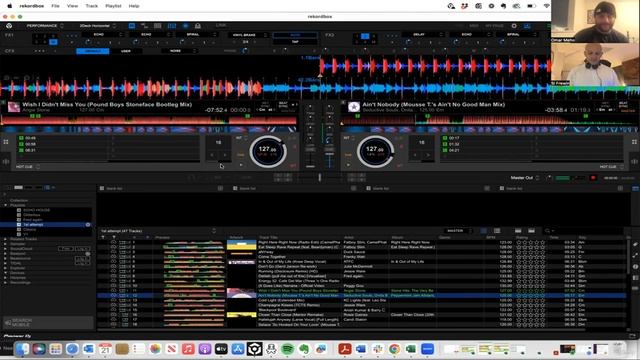This screenshot has width=640, height=360.
Task: Select the Fred again playlist
Action: coord(32,220)
